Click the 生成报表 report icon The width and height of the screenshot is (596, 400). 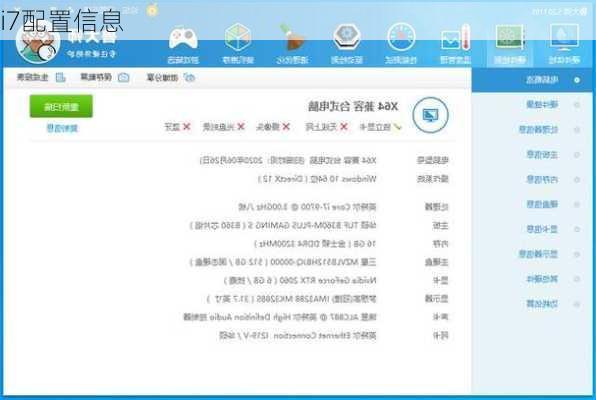pos(60,78)
